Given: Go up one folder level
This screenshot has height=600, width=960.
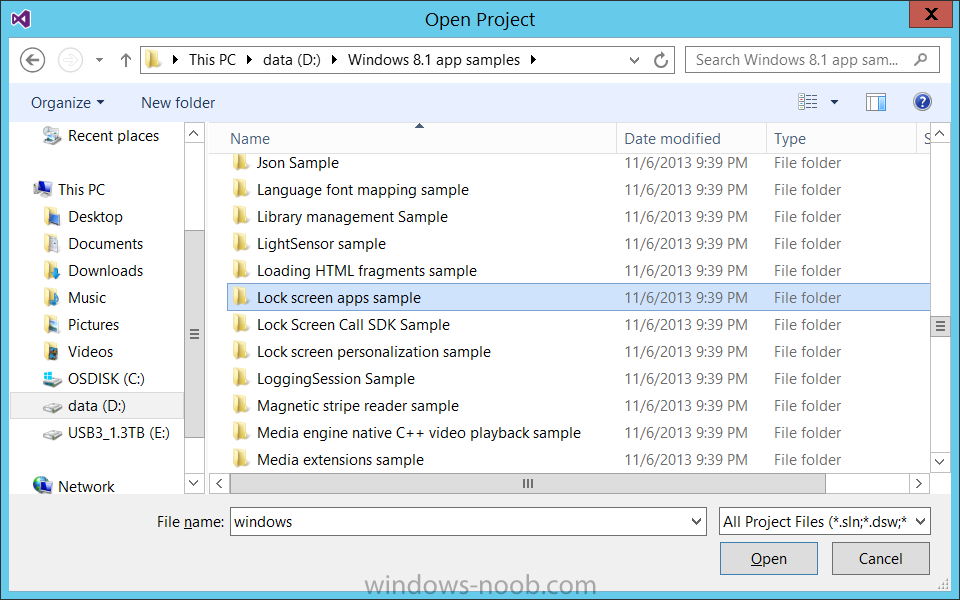Looking at the screenshot, I should click(126, 60).
